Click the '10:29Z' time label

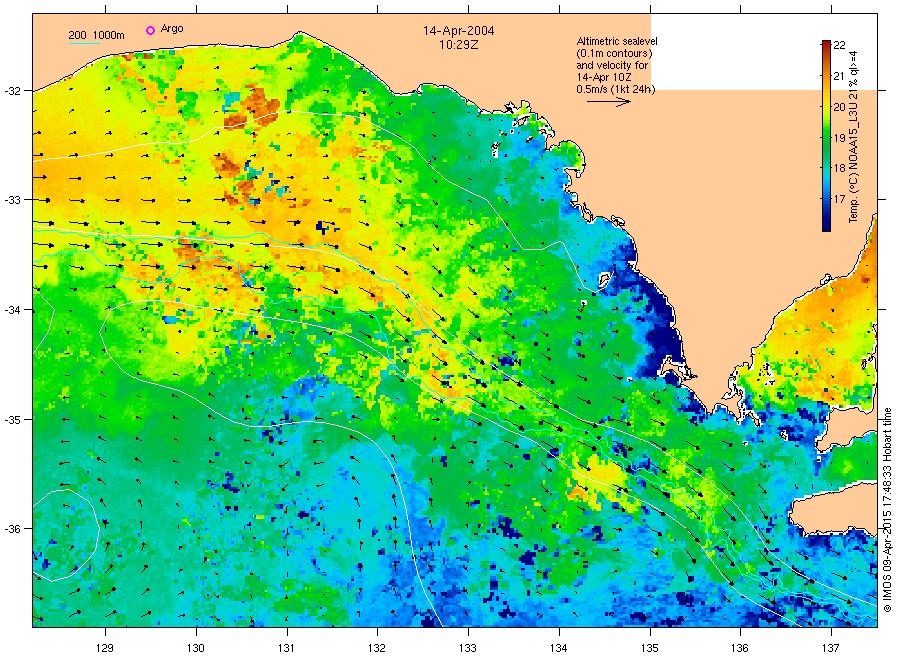459,44
